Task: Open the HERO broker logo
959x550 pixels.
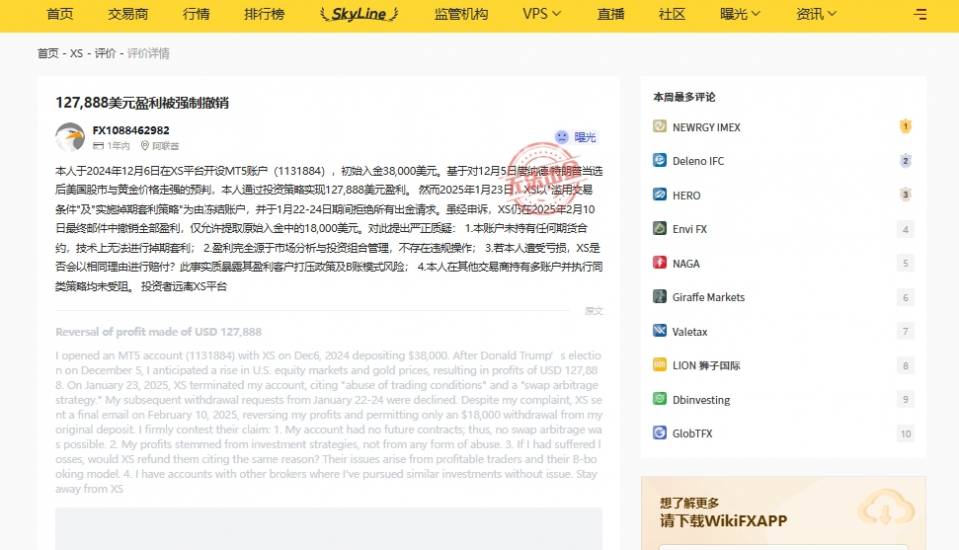Action: (659, 195)
